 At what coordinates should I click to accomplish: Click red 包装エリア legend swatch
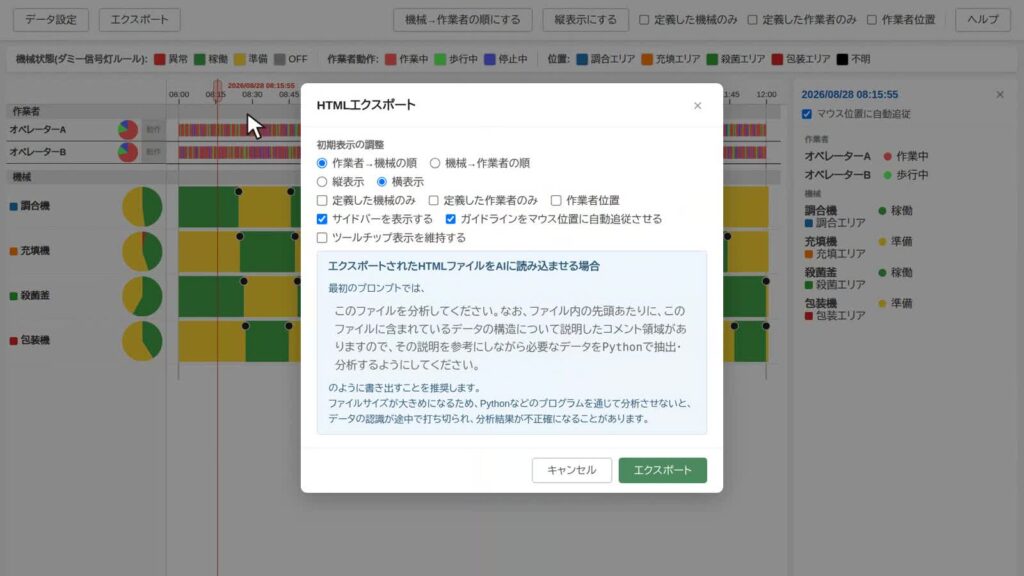pos(777,59)
